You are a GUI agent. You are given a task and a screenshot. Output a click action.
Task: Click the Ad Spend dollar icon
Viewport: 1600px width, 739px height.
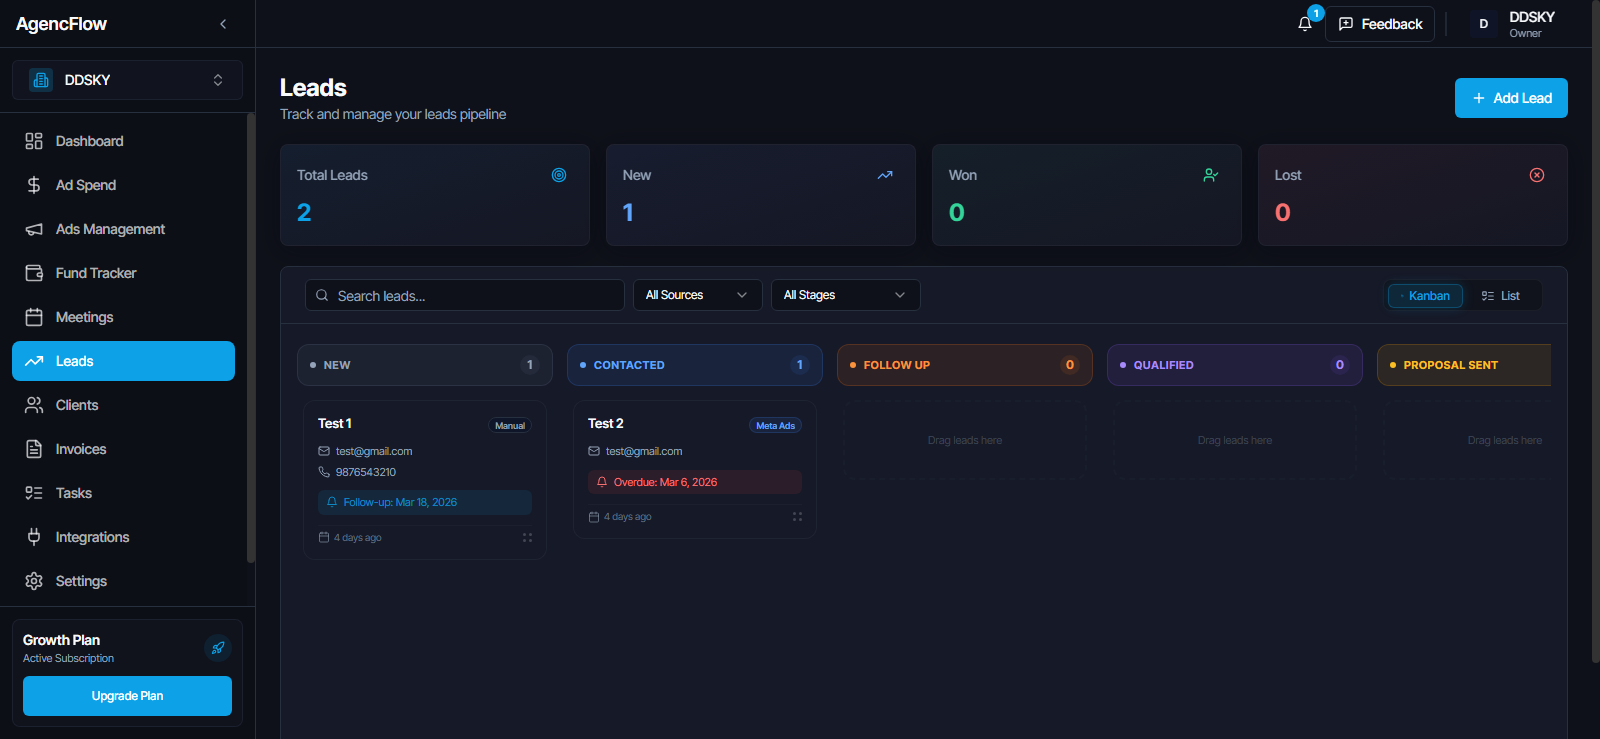pos(34,185)
